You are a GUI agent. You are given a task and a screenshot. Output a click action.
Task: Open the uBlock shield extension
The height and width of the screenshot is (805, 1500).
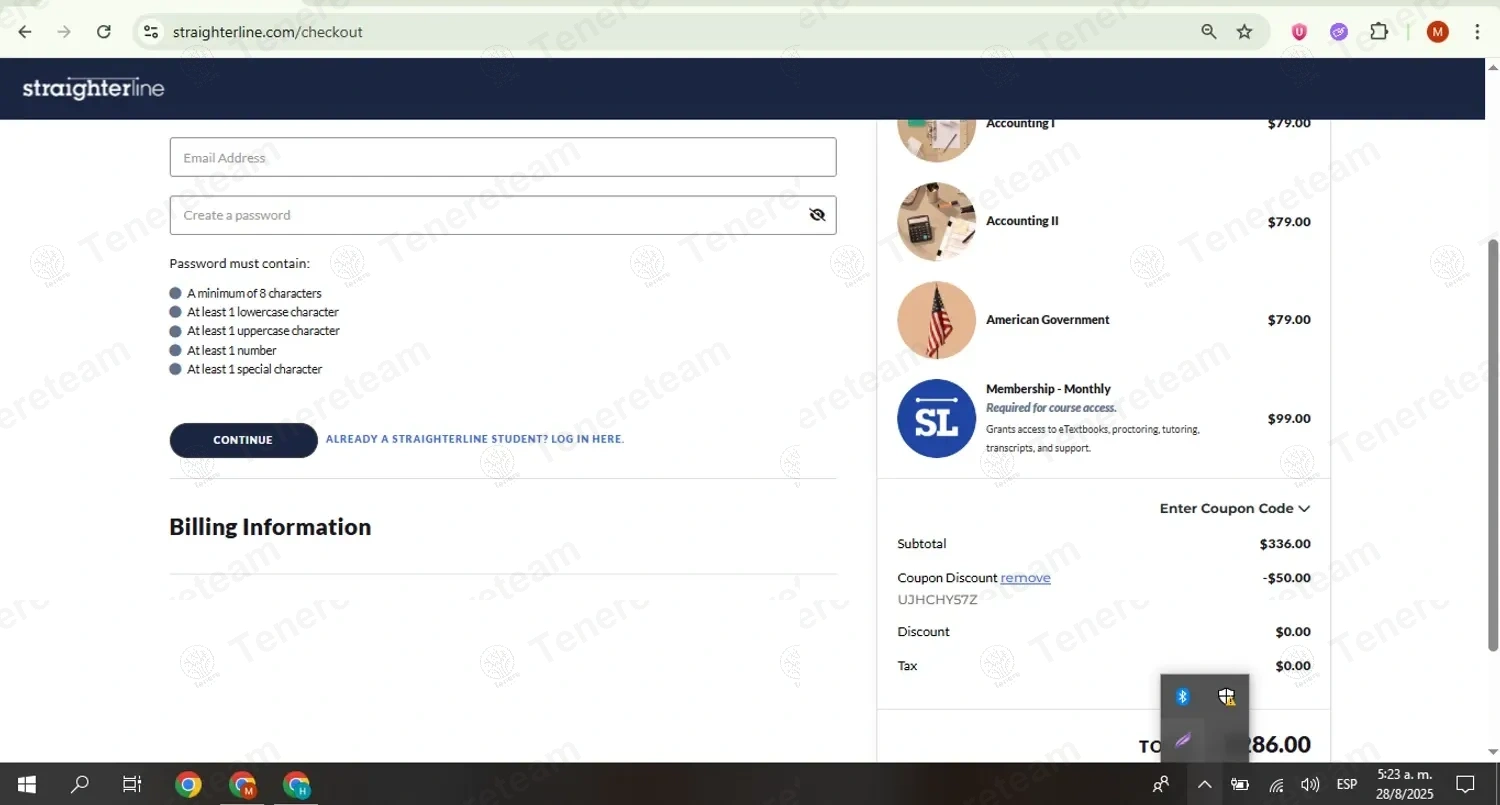pos(1299,32)
